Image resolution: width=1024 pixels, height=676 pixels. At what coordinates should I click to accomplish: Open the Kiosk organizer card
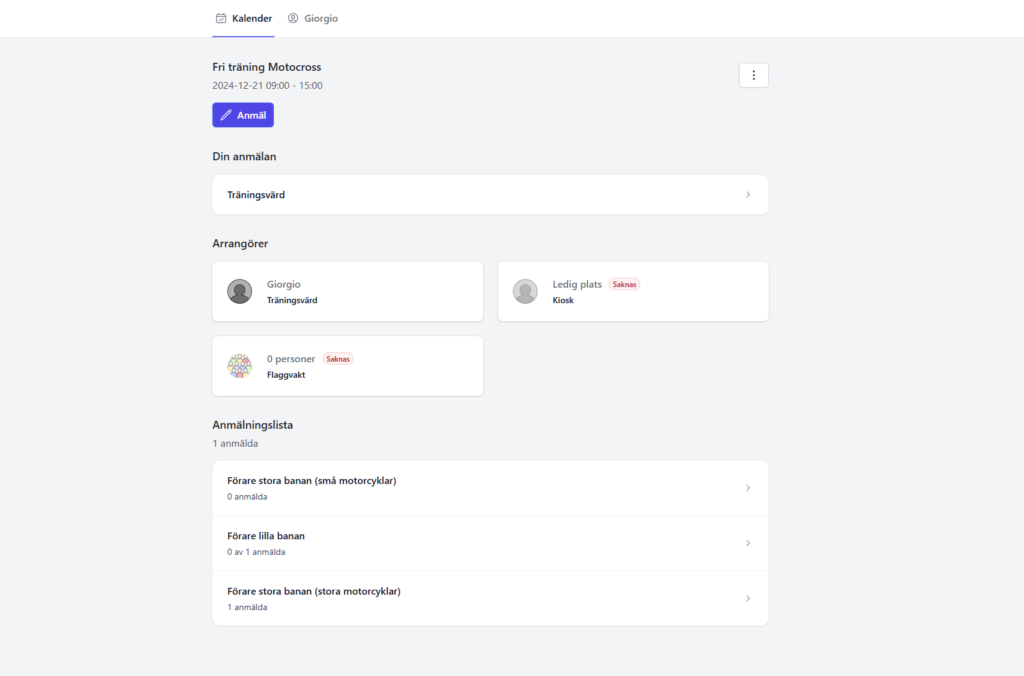pyautogui.click(x=633, y=292)
